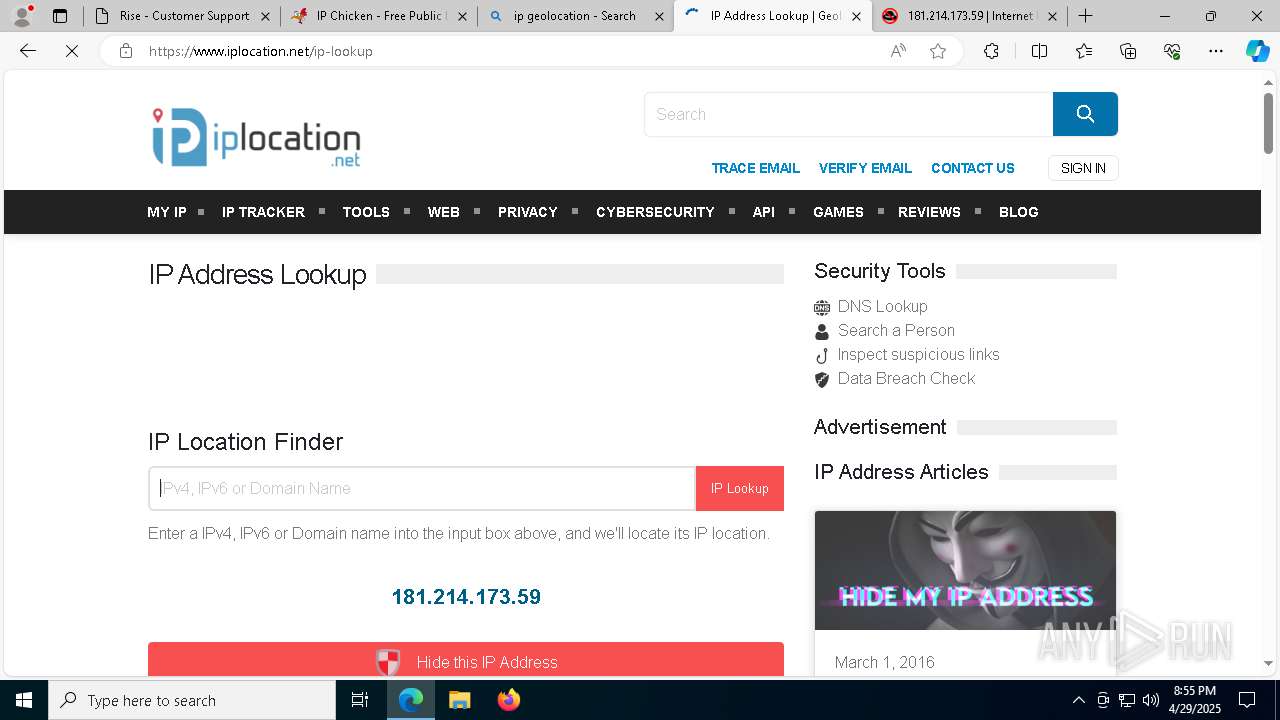Viewport: 1280px width, 720px height.
Task: Focus the site Search input field
Action: click(849, 114)
